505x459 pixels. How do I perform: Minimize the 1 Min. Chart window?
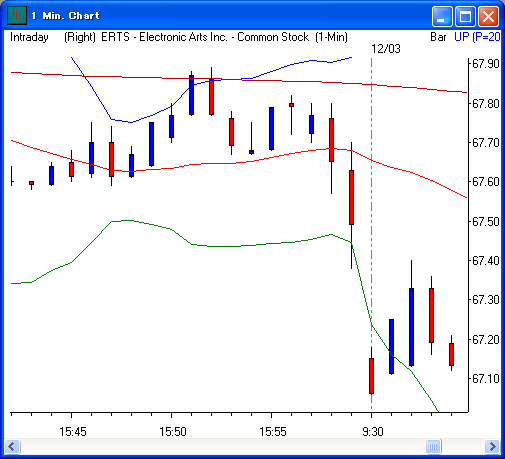(x=442, y=16)
